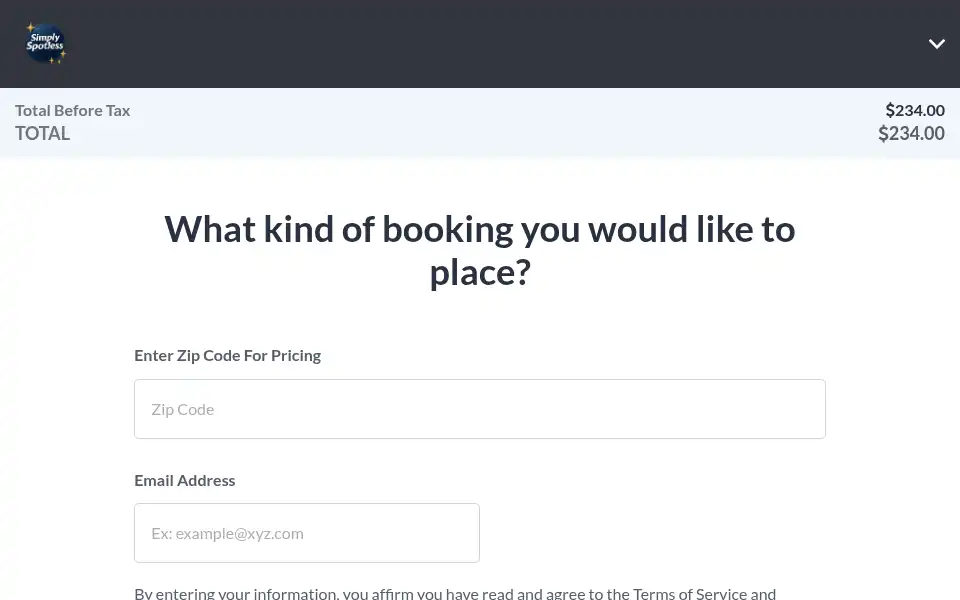Click the word 'booking' in the heading
The height and width of the screenshot is (600, 960).
448,231
